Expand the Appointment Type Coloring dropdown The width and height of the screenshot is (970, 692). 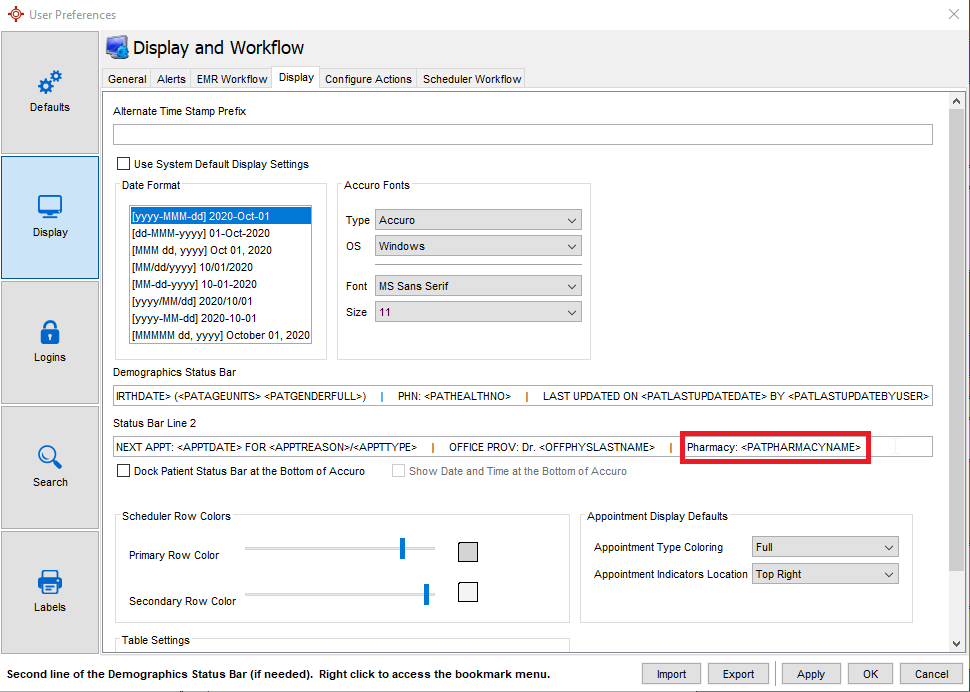click(825, 547)
